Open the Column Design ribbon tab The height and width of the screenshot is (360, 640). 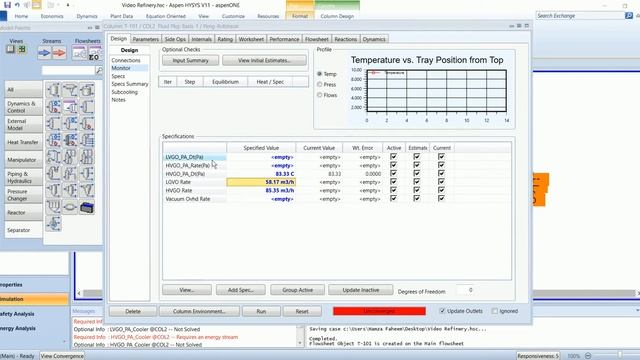pos(337,16)
